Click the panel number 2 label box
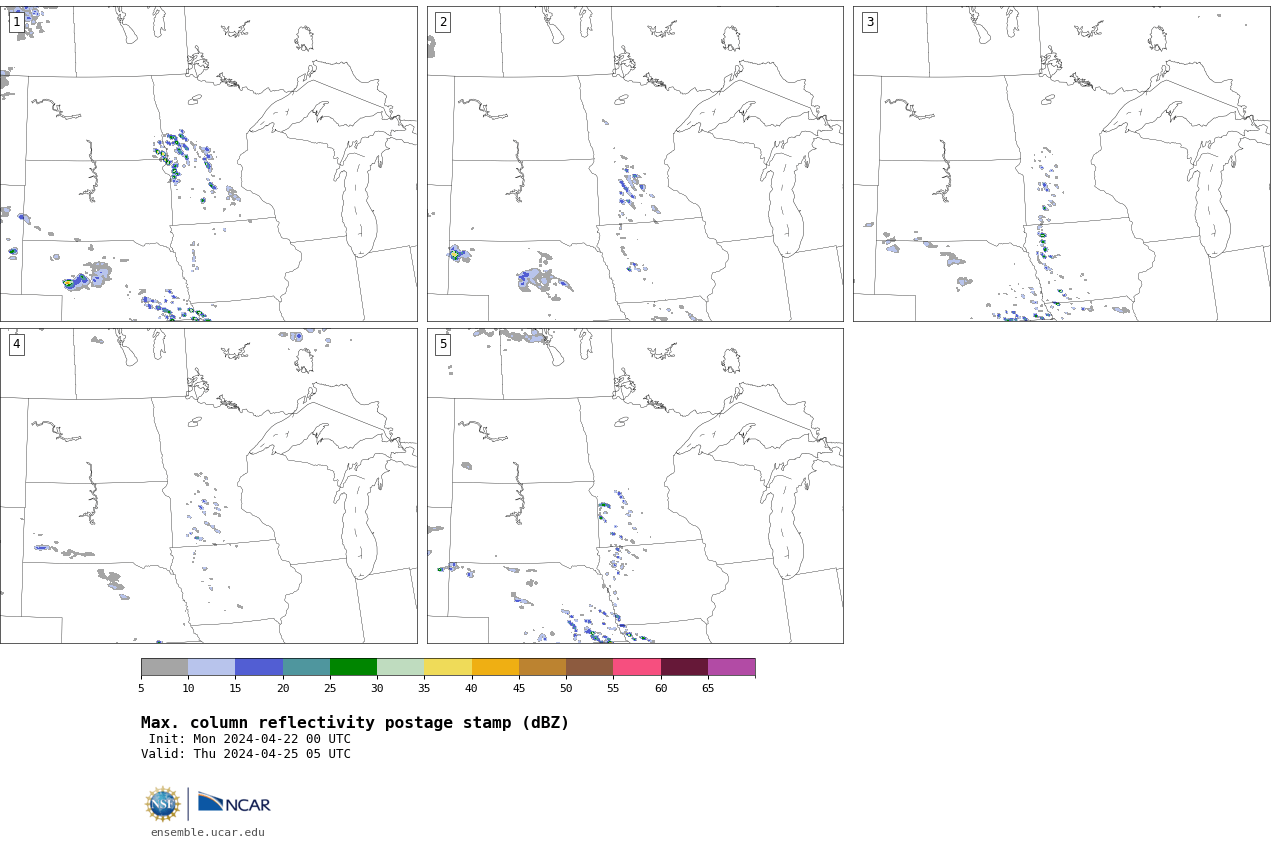Image resolution: width=1280 pixels, height=844 pixels. tap(443, 22)
